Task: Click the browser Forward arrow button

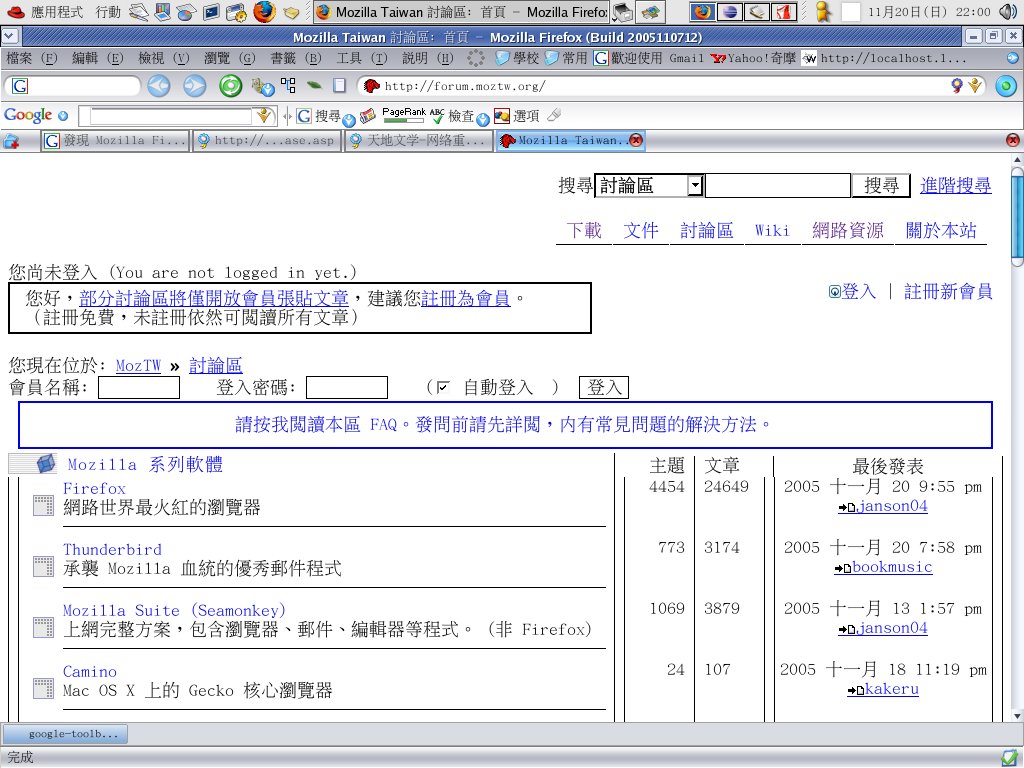Action: (x=194, y=86)
